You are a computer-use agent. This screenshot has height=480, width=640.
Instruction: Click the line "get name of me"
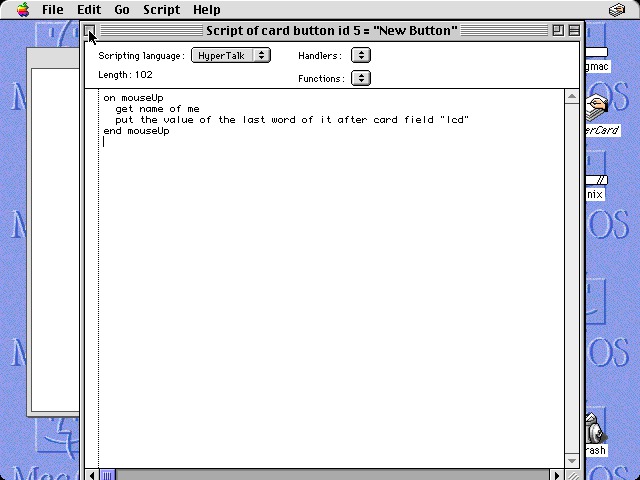pyautogui.click(x=157, y=109)
